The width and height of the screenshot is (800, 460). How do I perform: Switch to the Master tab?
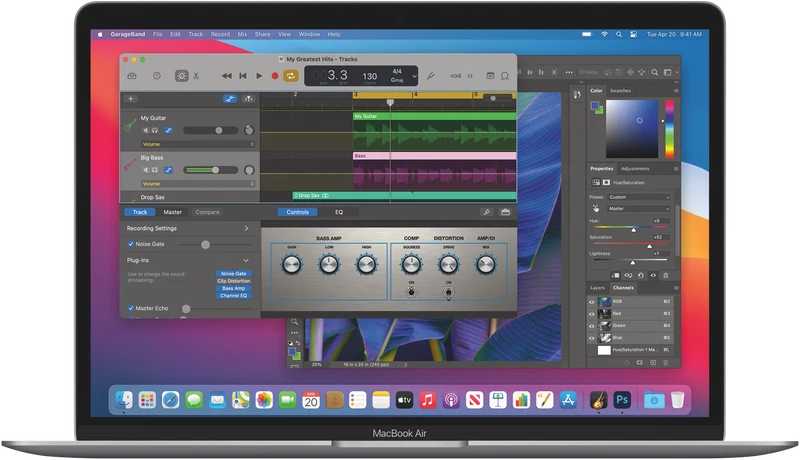click(x=172, y=212)
